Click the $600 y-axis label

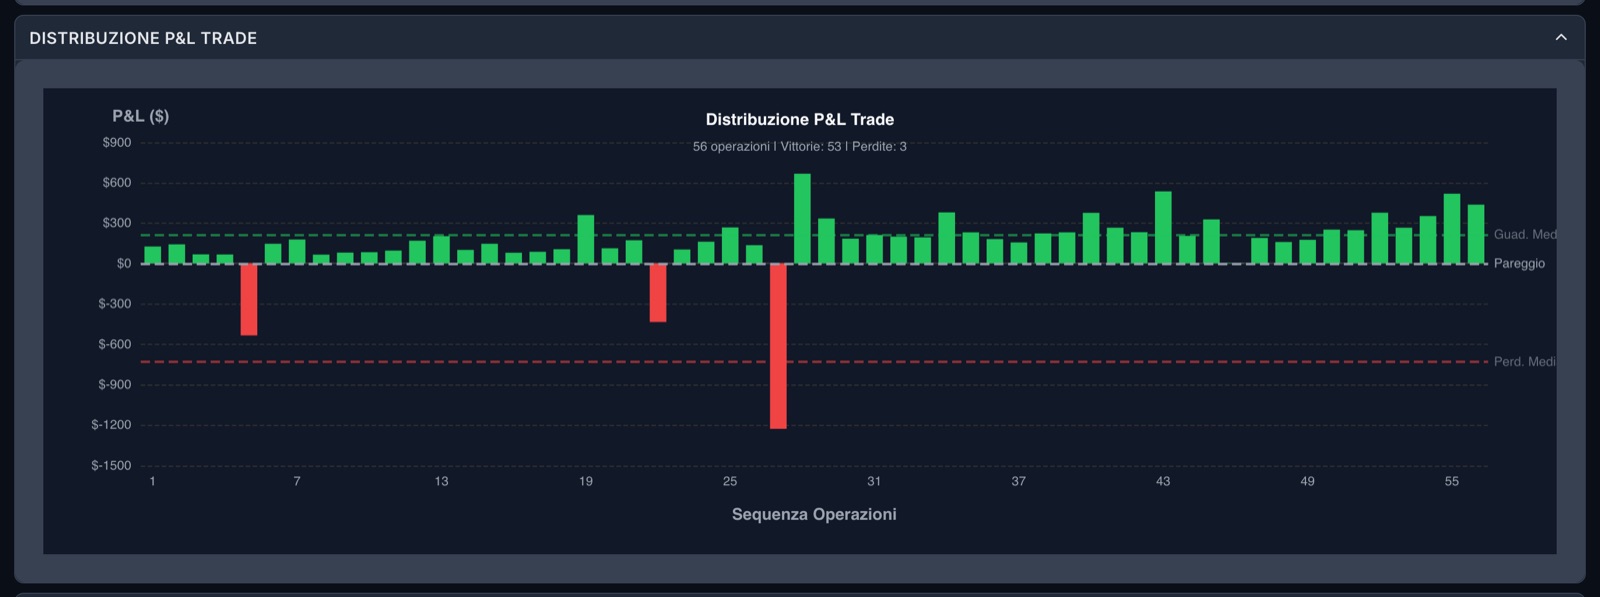[117, 183]
